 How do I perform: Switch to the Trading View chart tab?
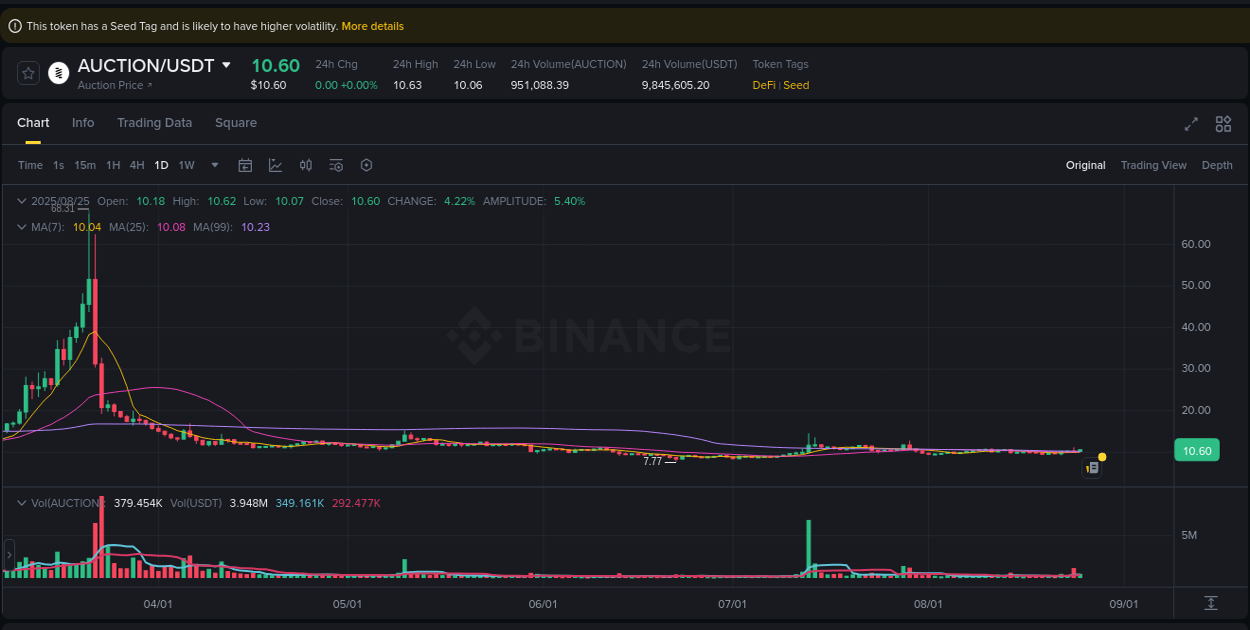click(1153, 164)
